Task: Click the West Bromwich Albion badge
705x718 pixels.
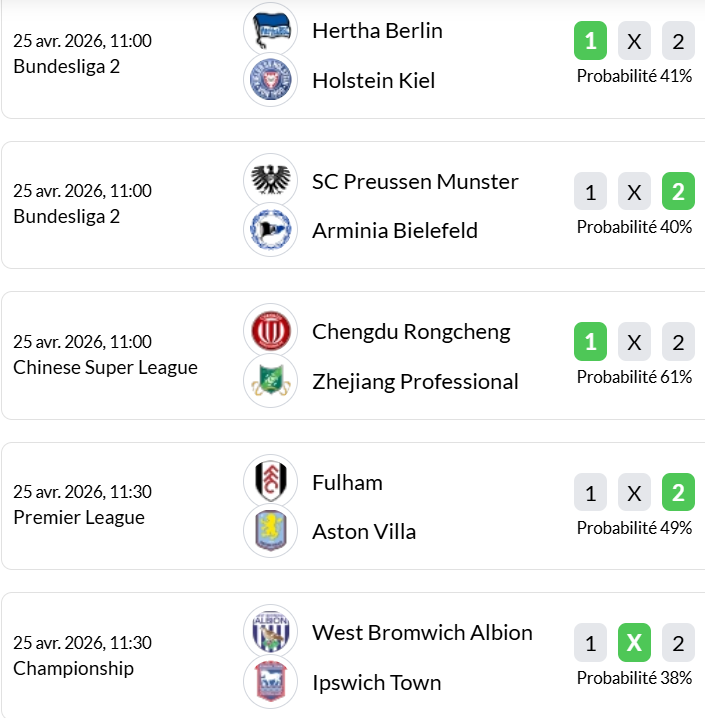Action: (x=270, y=632)
